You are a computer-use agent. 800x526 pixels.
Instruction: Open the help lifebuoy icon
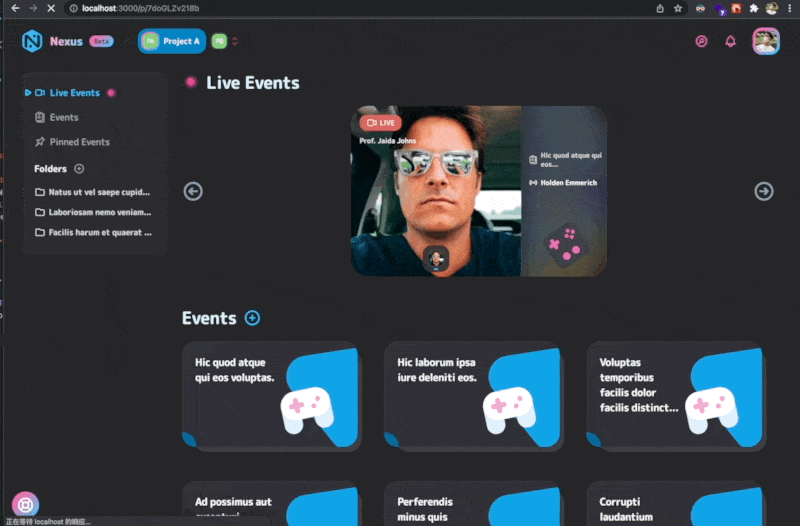(x=25, y=504)
